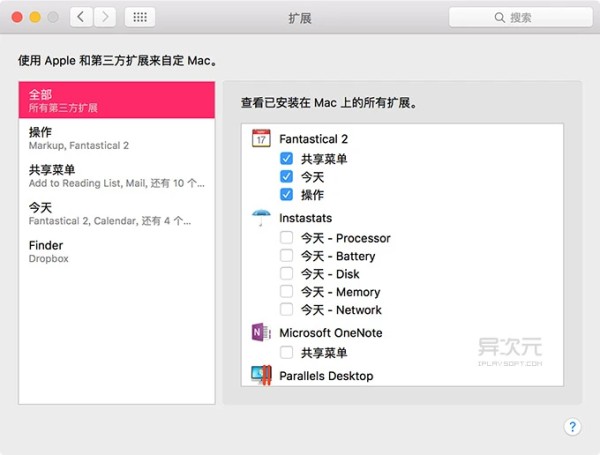Enable 今天 - Disk checkbox
600x455 pixels.
[286, 274]
